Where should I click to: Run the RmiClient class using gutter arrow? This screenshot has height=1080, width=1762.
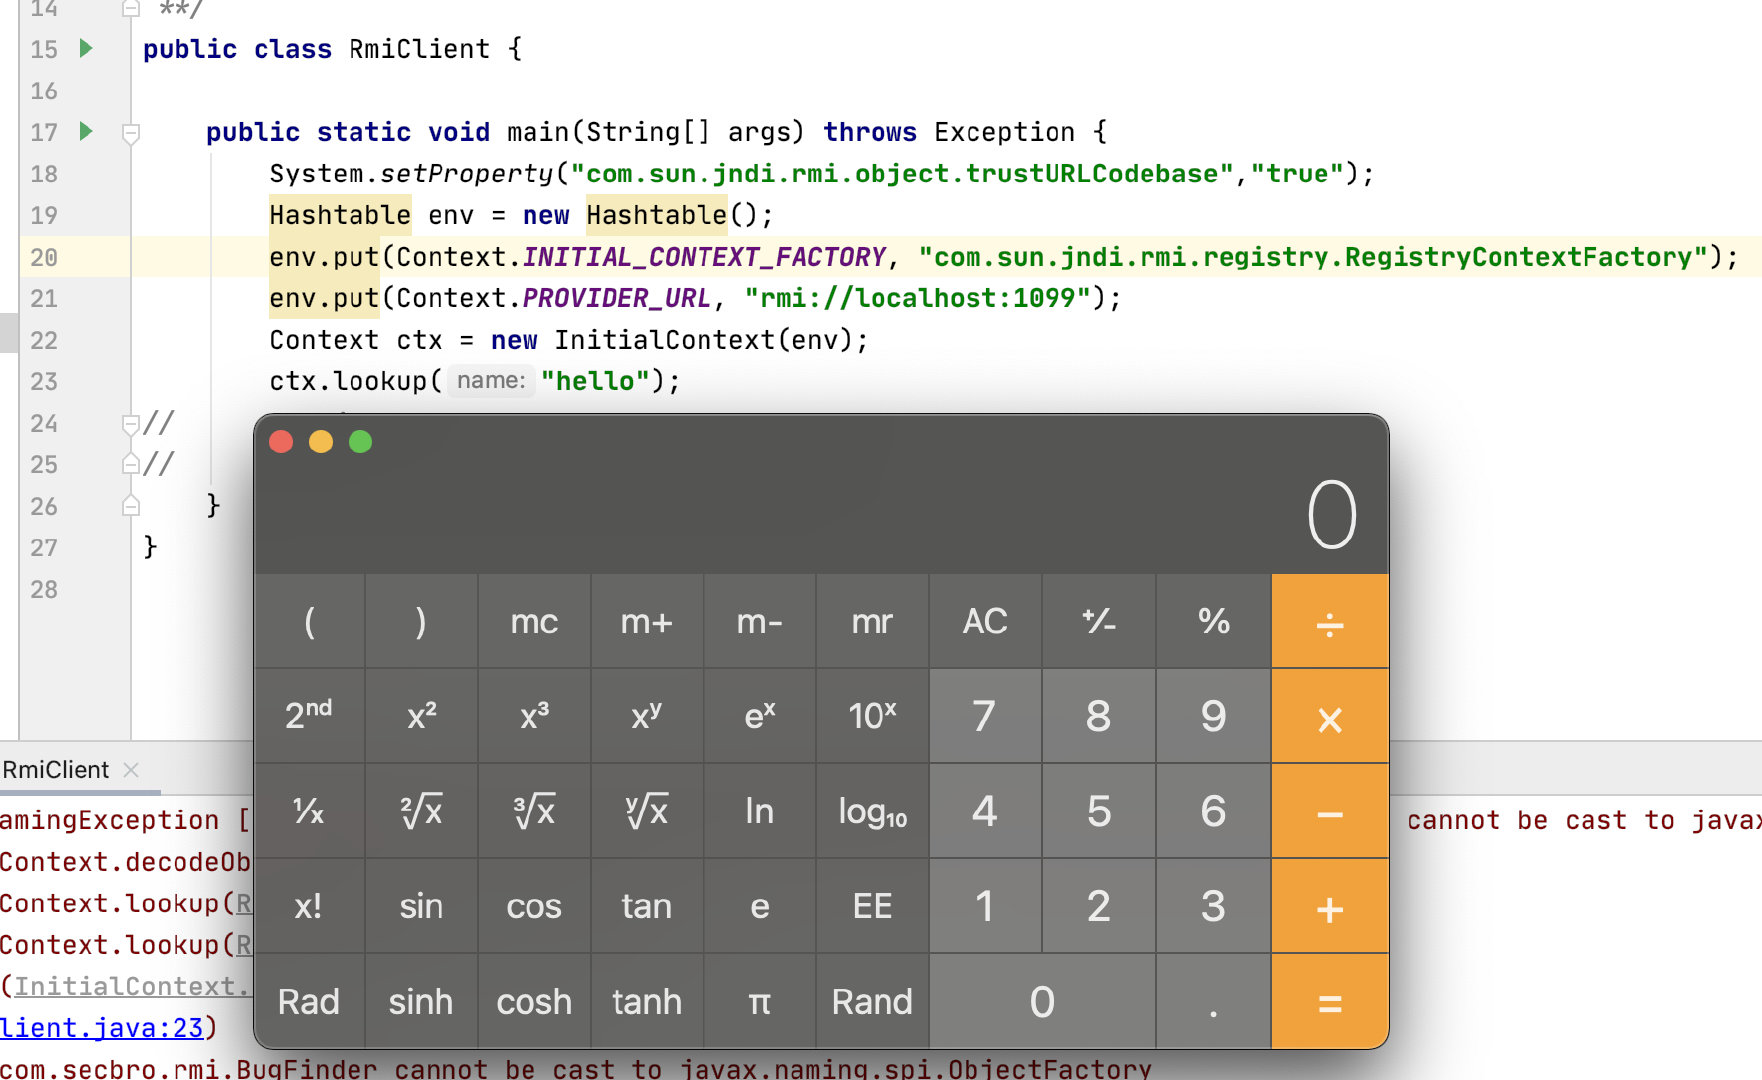point(86,48)
